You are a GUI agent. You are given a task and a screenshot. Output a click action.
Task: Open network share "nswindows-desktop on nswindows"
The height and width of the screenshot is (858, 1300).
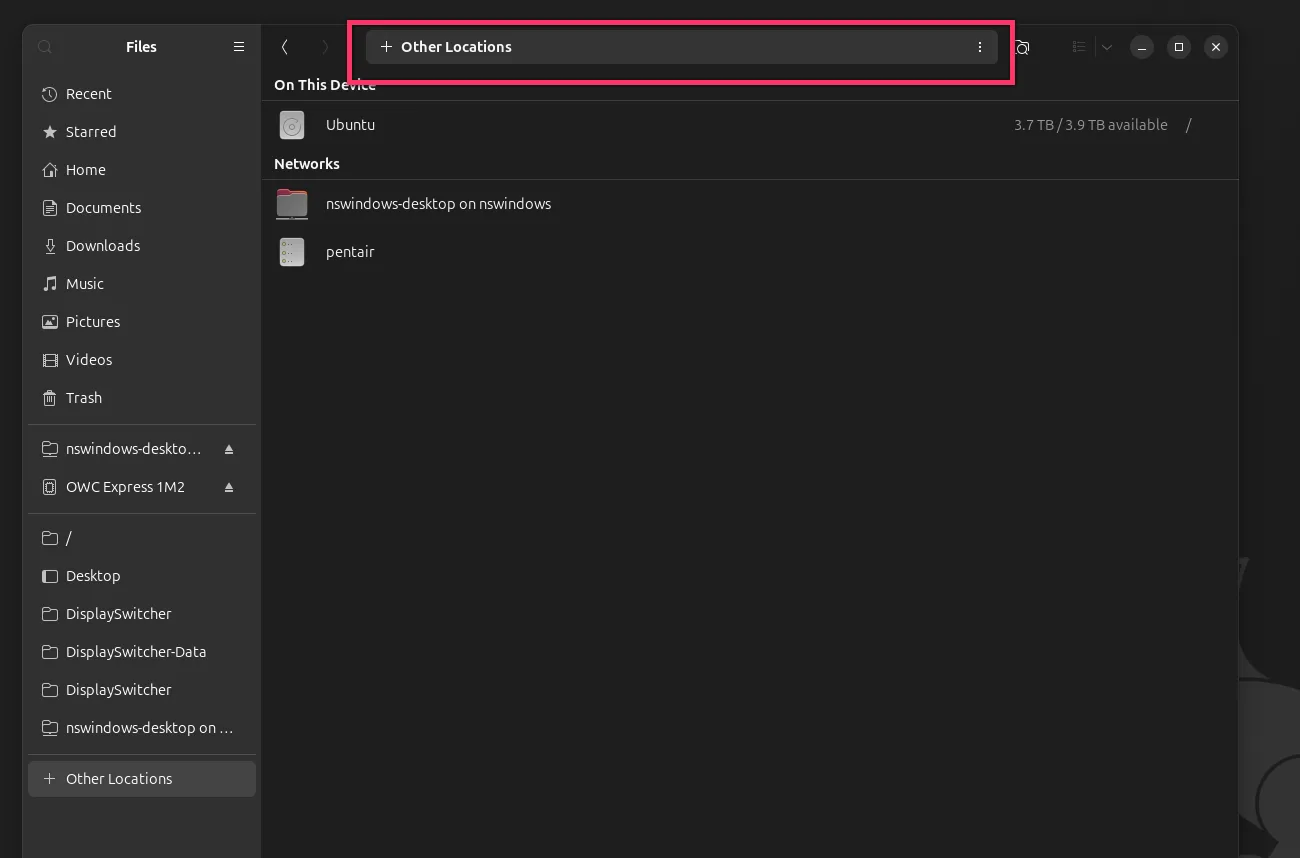pyautogui.click(x=750, y=204)
